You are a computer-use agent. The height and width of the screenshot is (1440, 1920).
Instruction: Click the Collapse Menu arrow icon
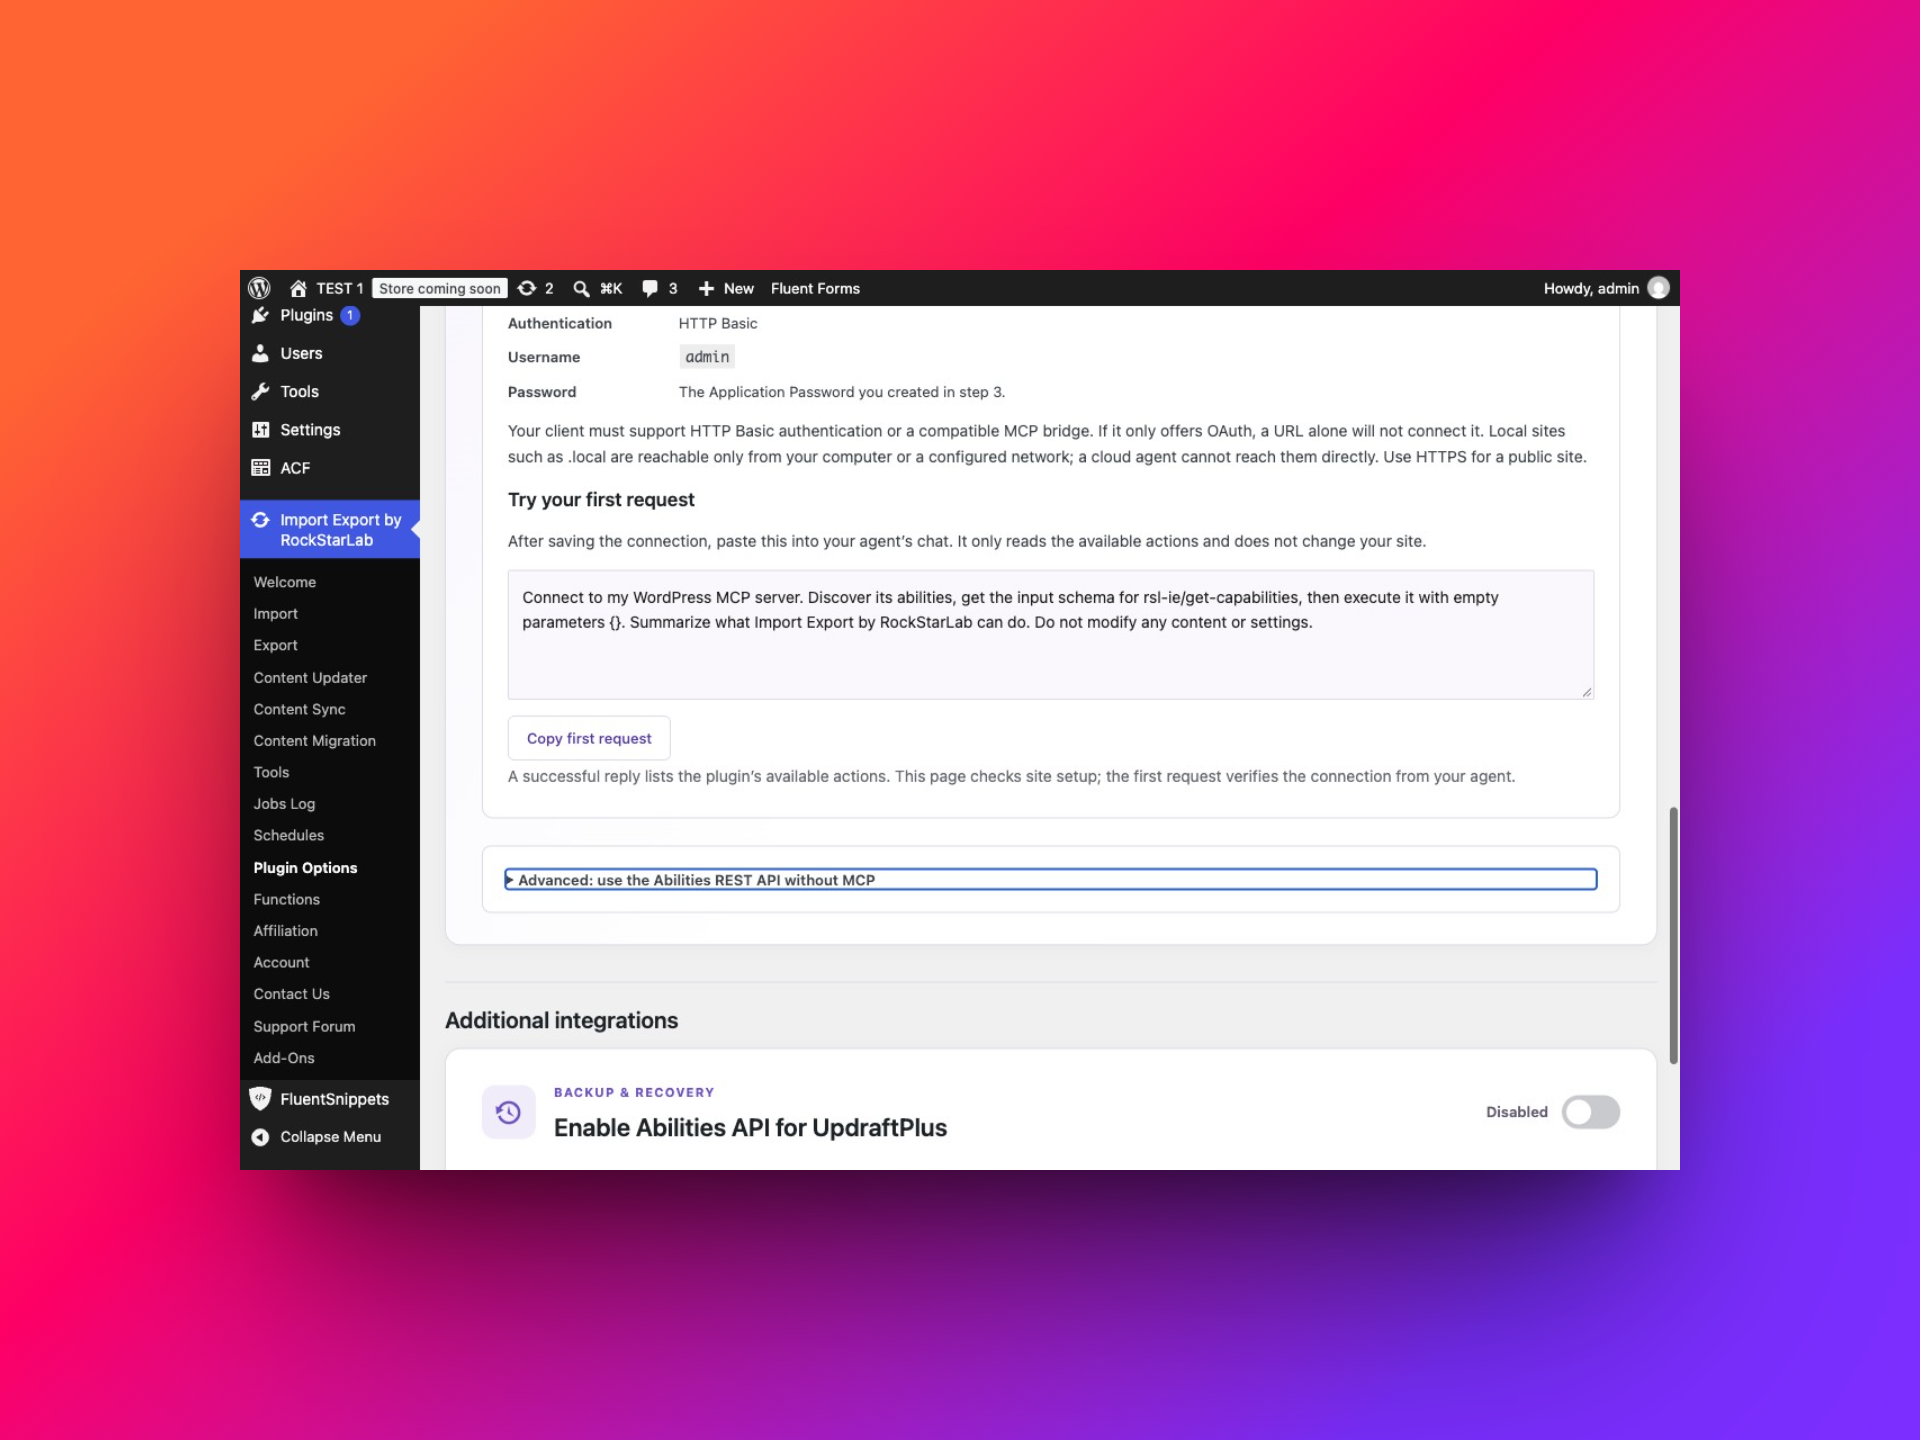(x=260, y=1137)
